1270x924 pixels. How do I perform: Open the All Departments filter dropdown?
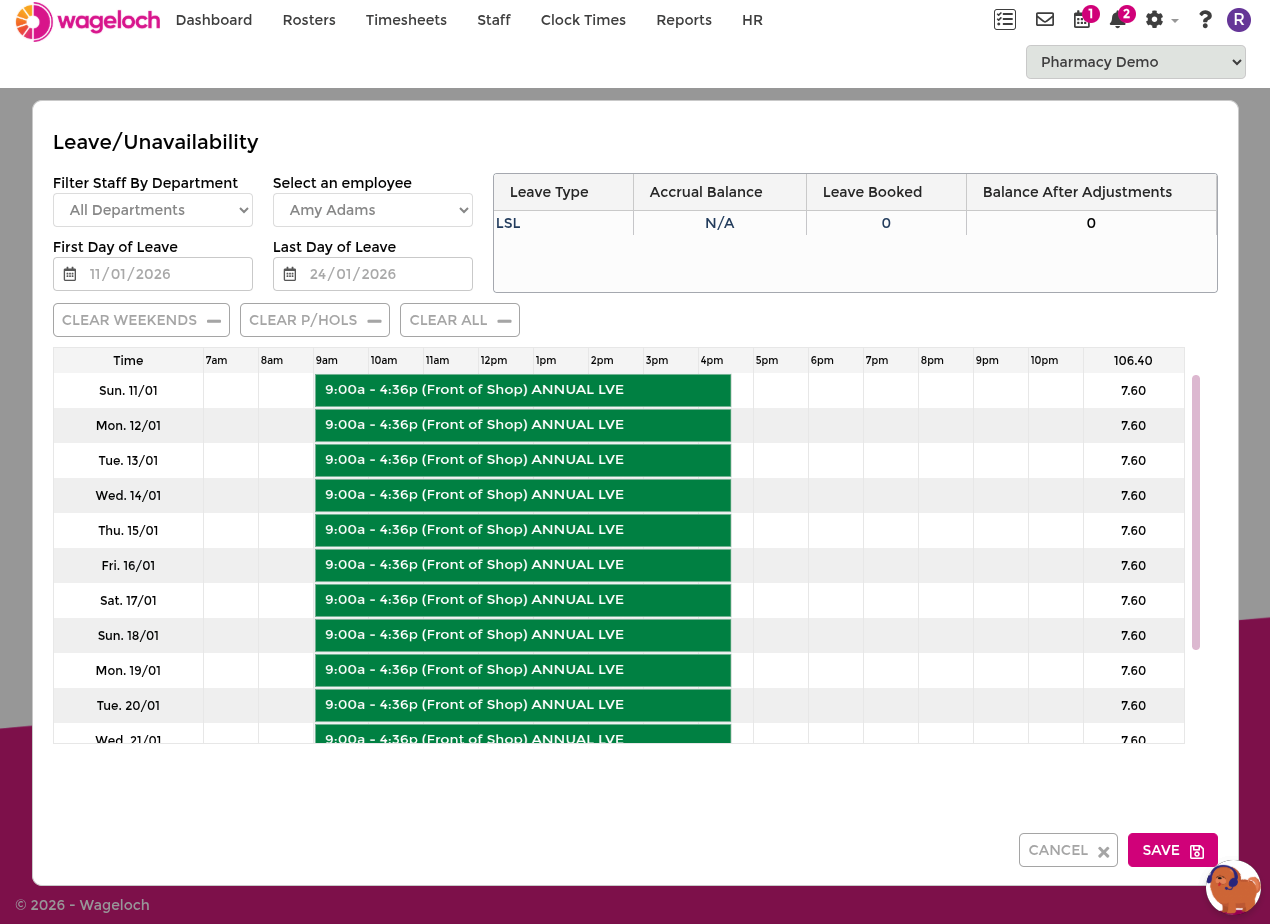coord(153,210)
